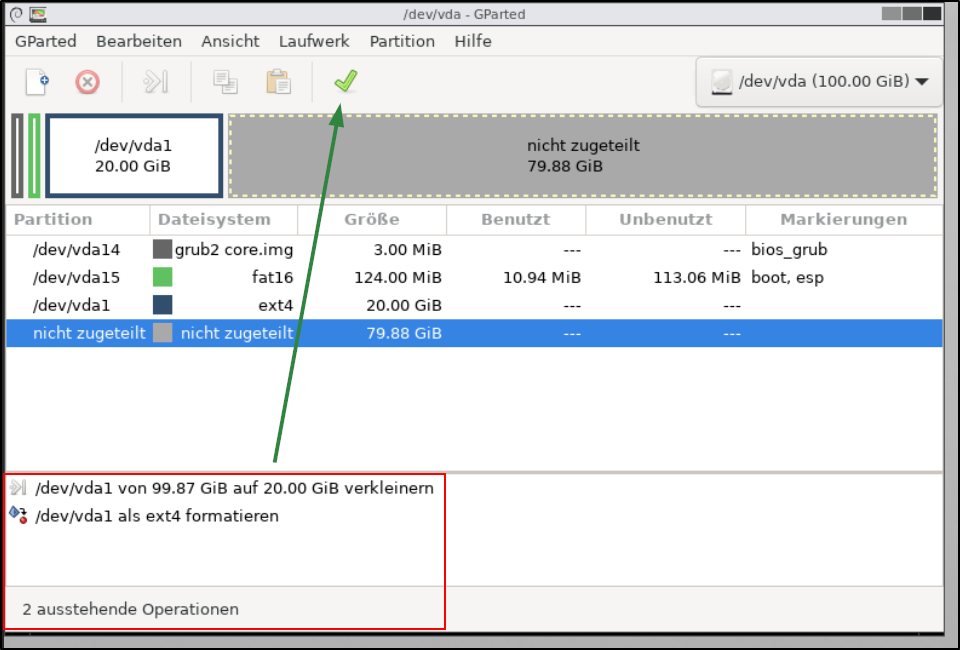Apply all operations with the green checkmark
Screen dimensions: 960x650
[345, 80]
